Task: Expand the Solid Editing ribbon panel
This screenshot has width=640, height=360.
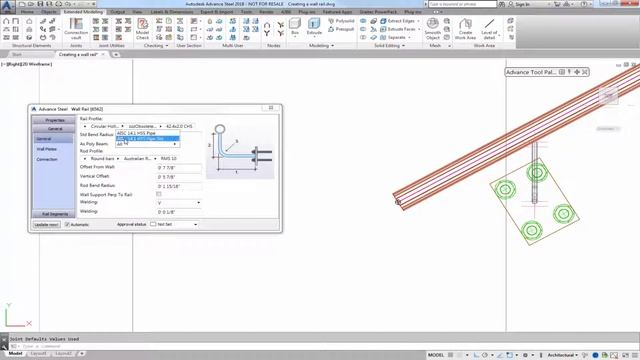Action: pos(389,46)
